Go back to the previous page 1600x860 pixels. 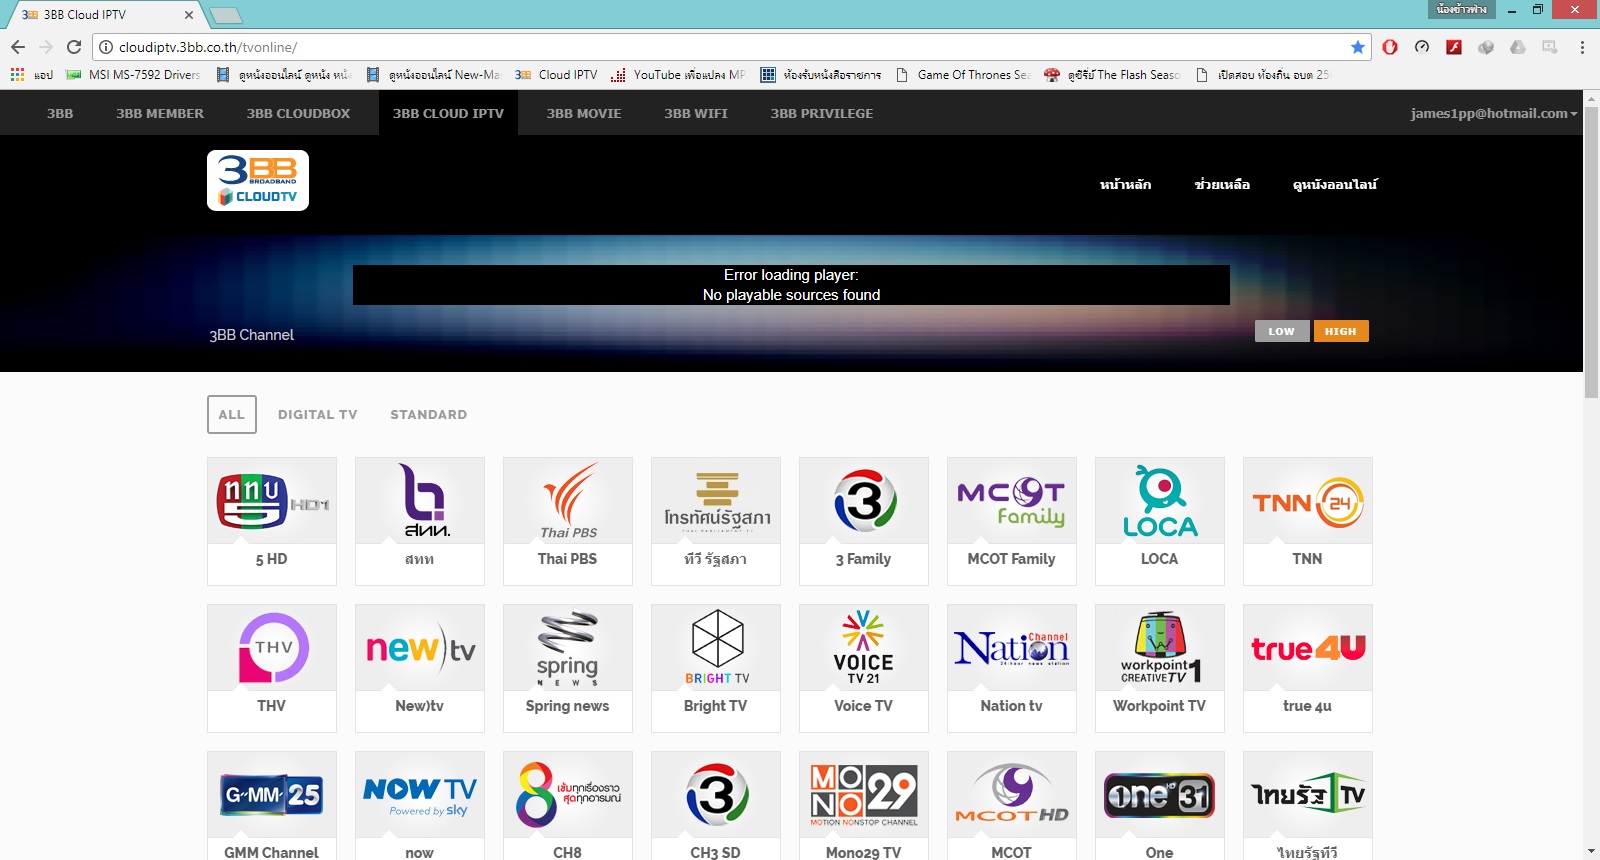tap(18, 47)
